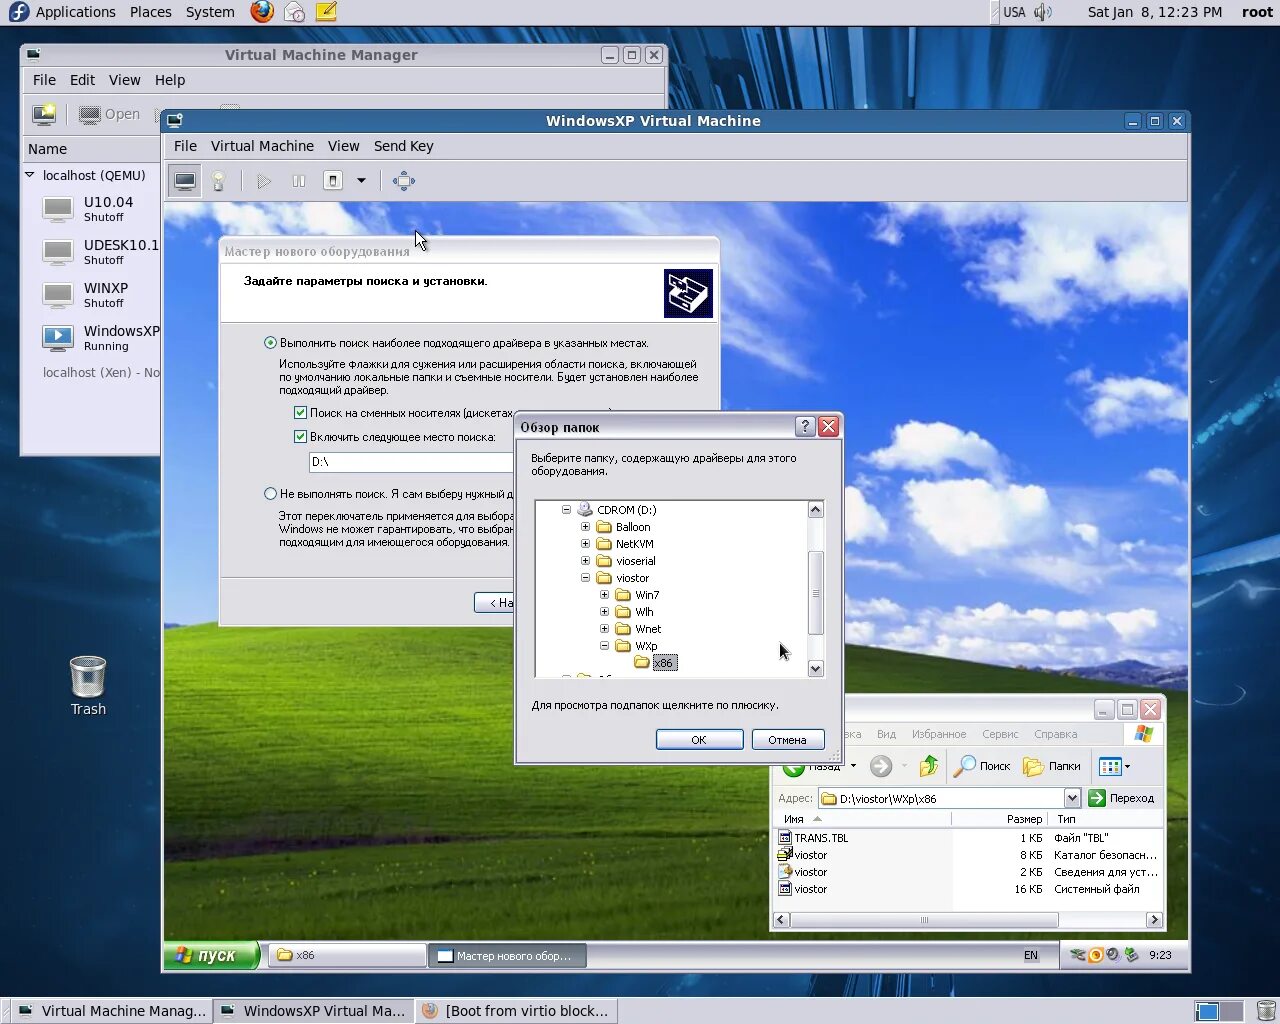
Task: Open the notes launcher icon in top panel
Action: pos(326,12)
